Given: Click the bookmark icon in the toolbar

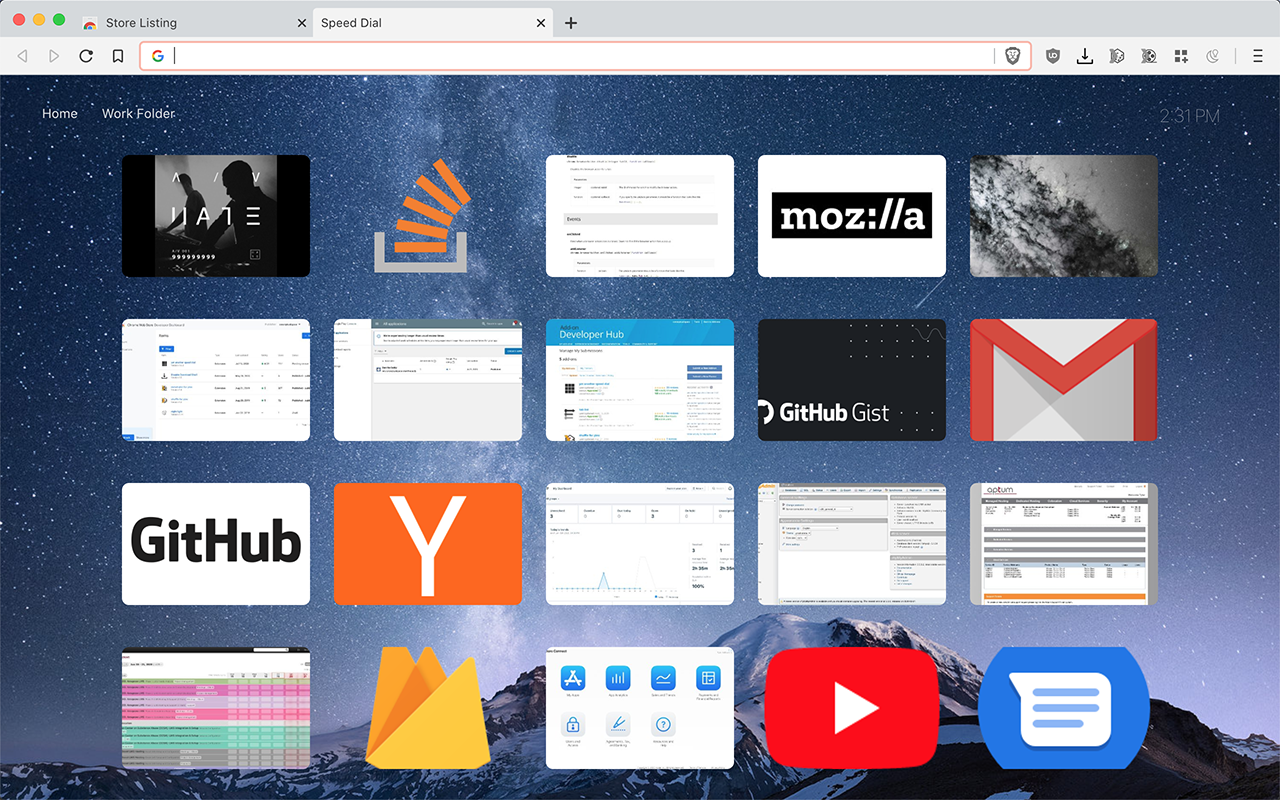Looking at the screenshot, I should click(x=118, y=56).
